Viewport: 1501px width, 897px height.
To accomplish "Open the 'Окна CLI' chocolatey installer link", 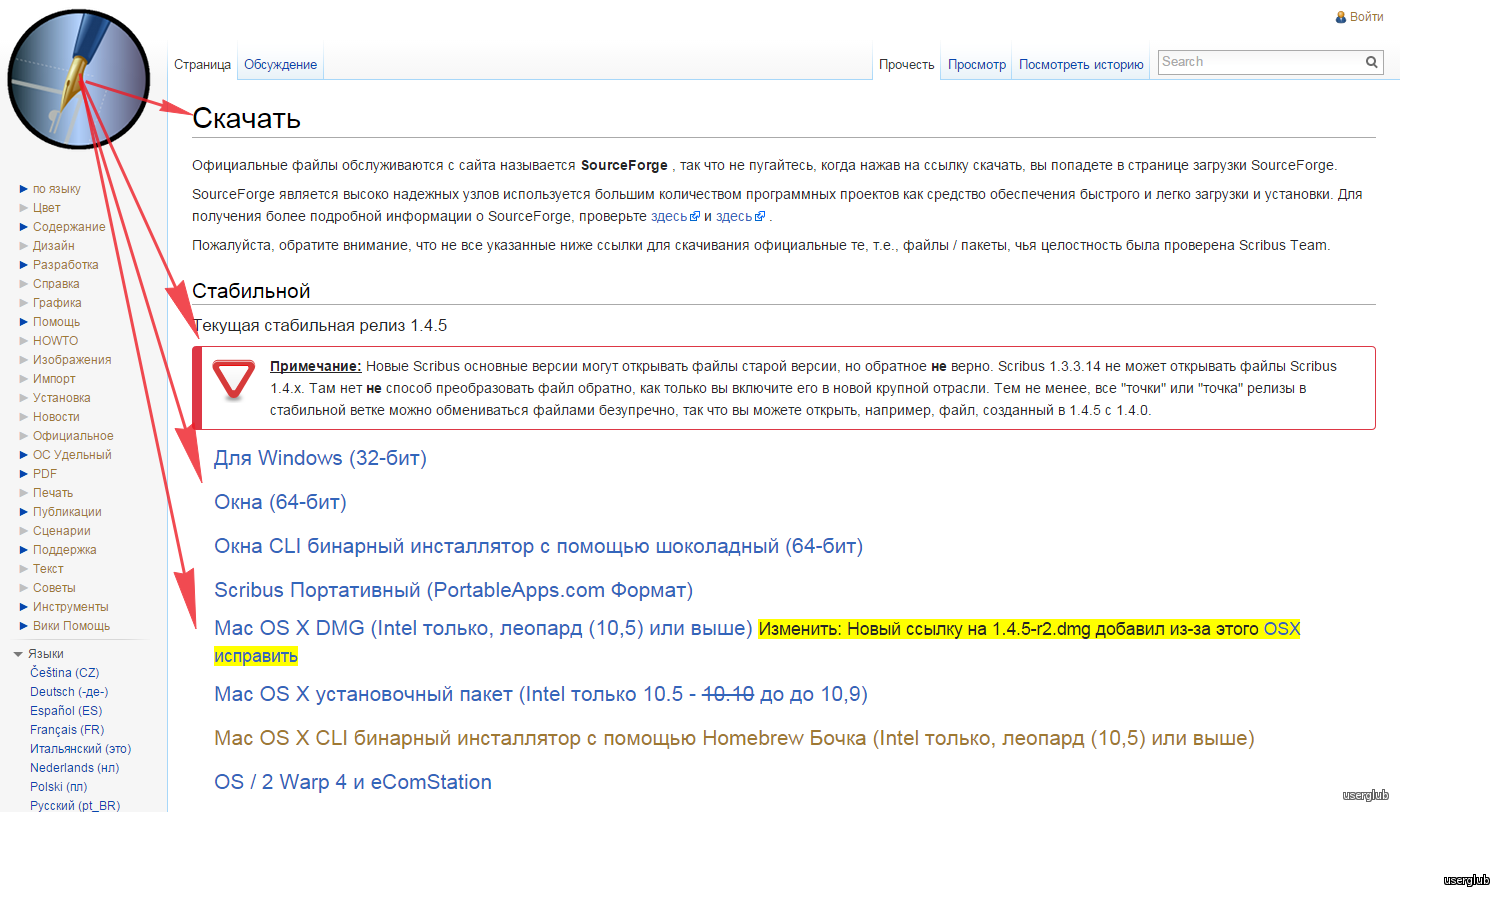I will [538, 546].
